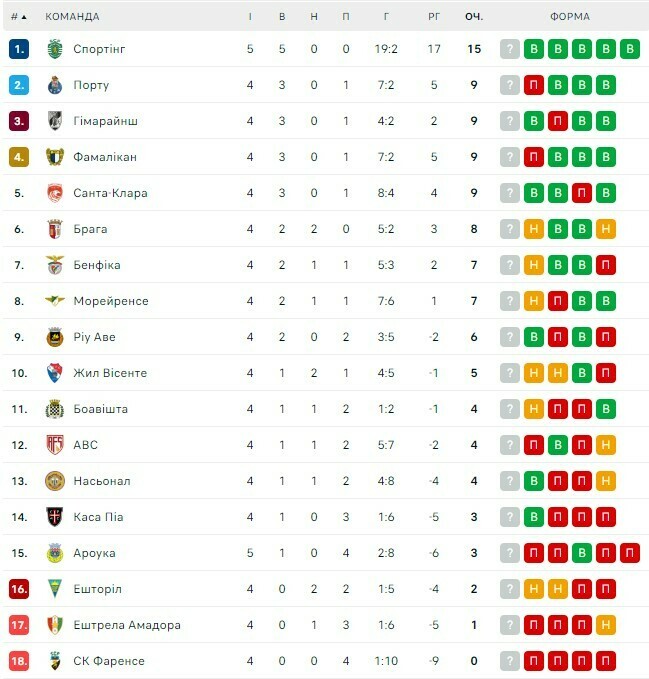
Task: Click Sporting's grey question mark form badge
Action: pyautogui.click(x=511, y=49)
